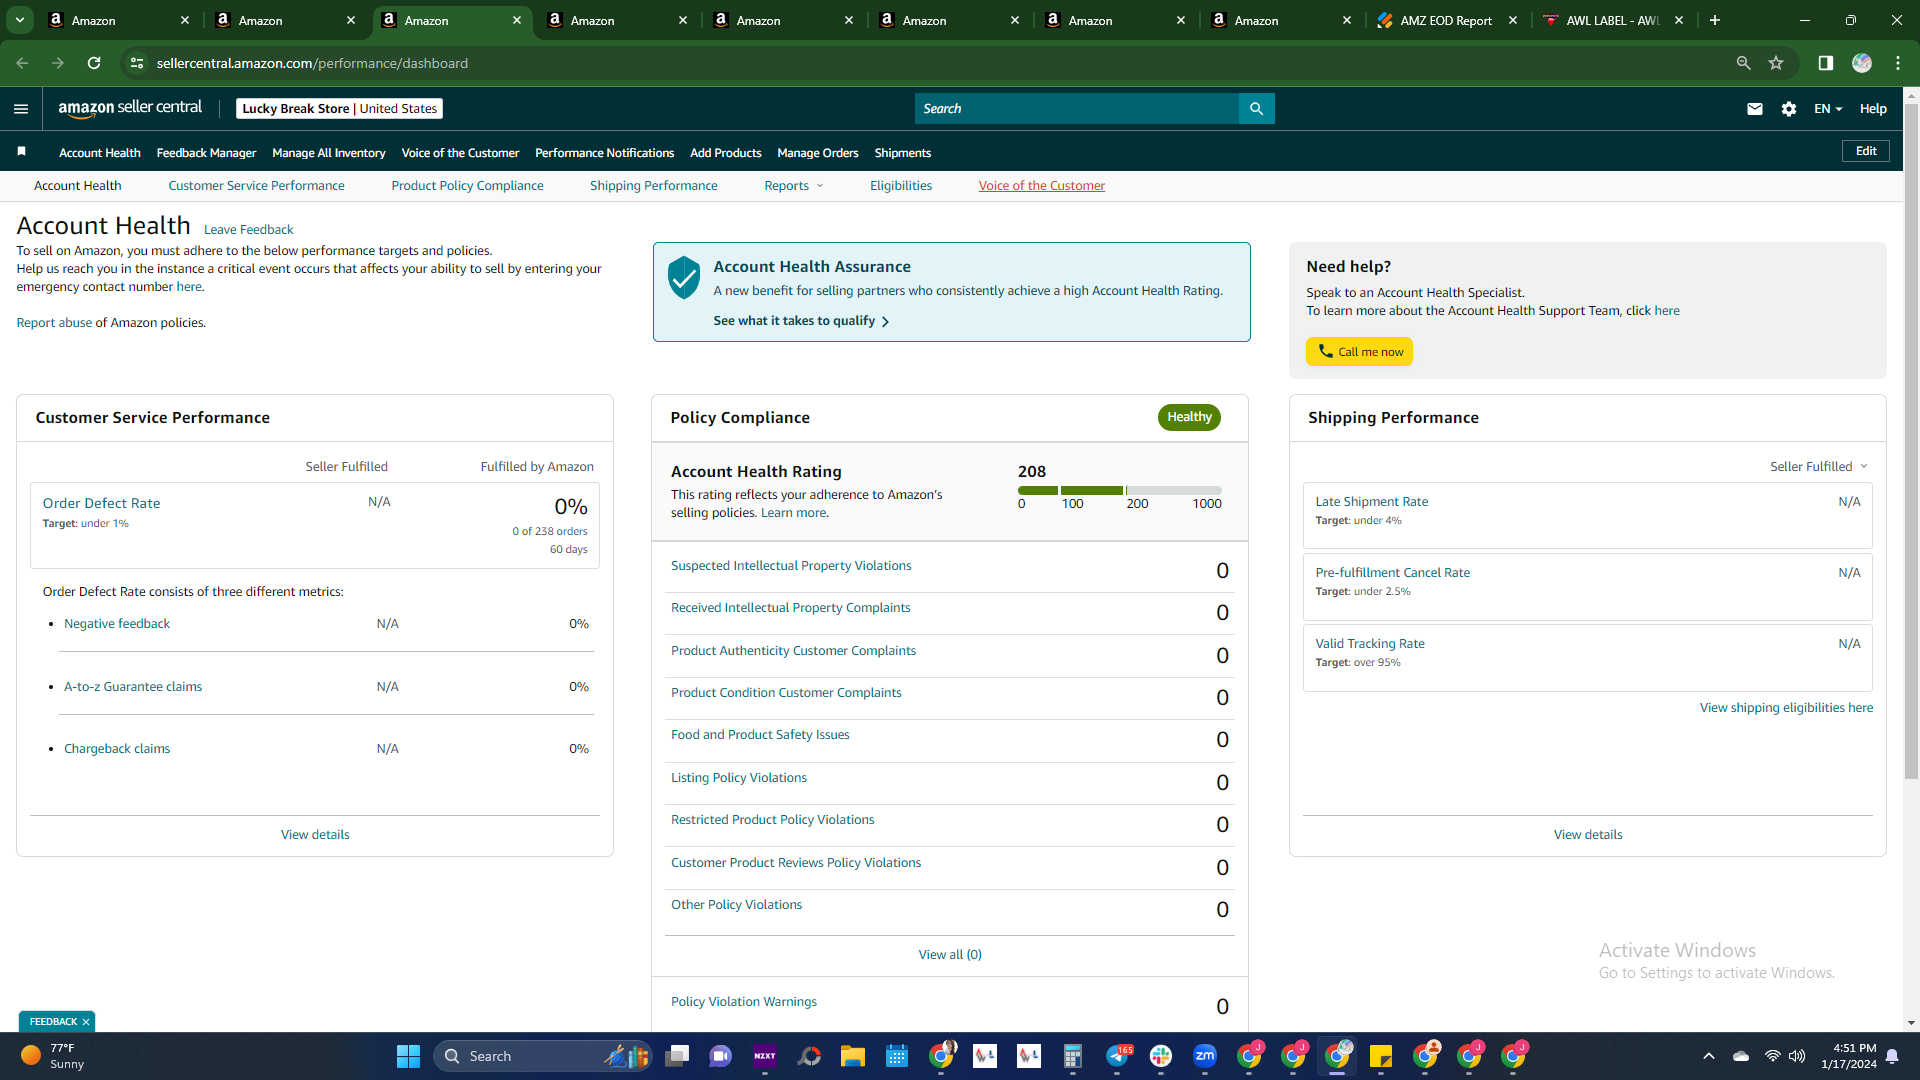Open Order Defect Rate link
1920x1080 pixels.
click(101, 504)
